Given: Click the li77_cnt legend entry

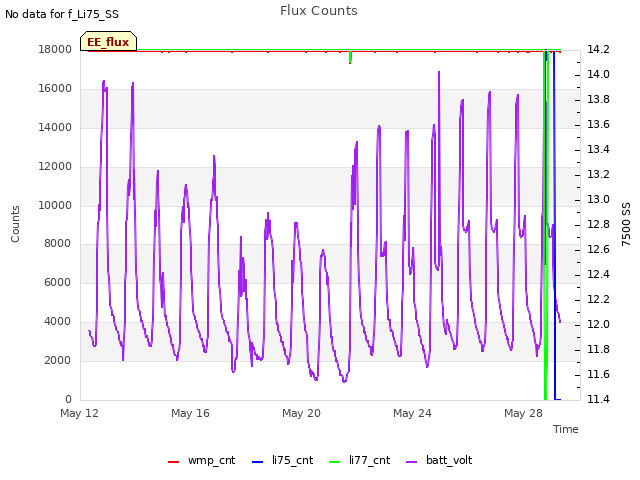Looking at the screenshot, I should [360, 460].
